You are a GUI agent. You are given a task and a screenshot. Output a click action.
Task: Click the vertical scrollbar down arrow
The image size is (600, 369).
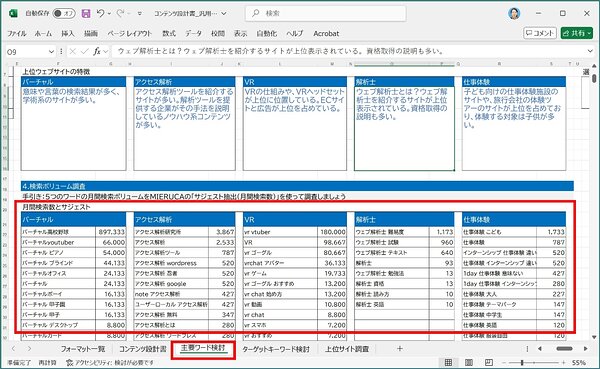pos(594,337)
